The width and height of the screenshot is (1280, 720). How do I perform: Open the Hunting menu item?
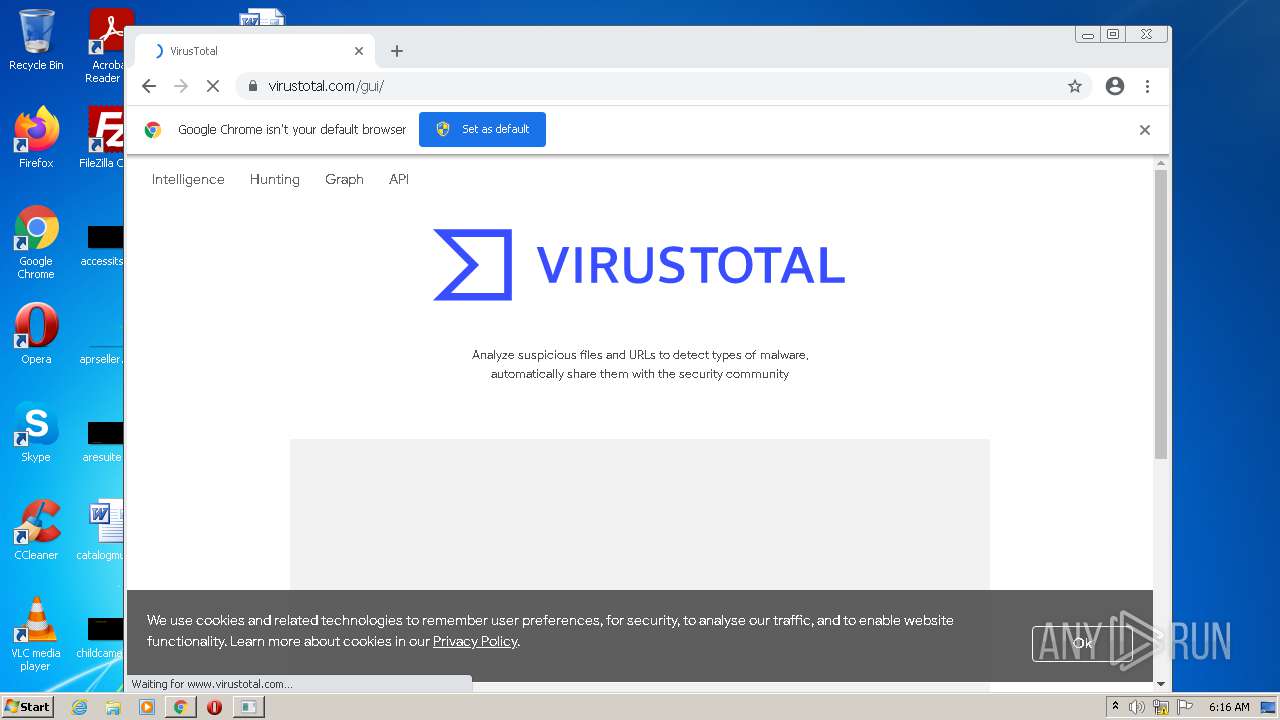(x=275, y=179)
